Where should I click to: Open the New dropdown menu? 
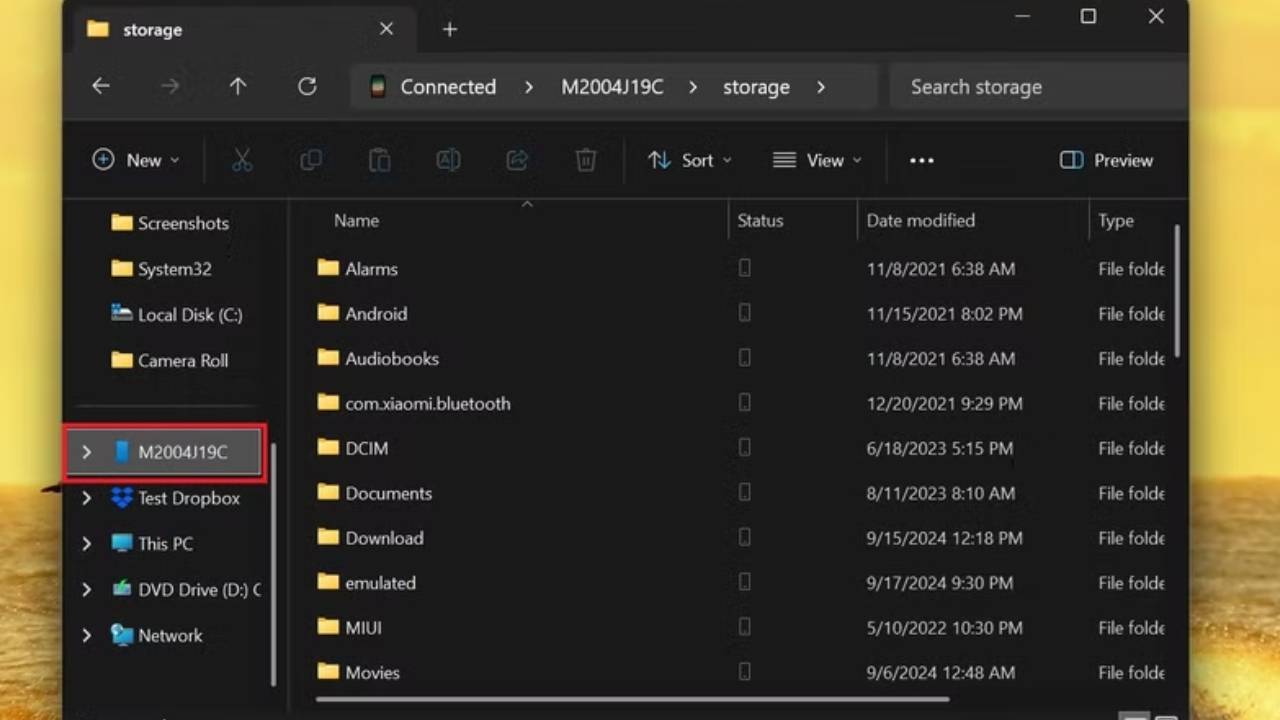click(136, 160)
